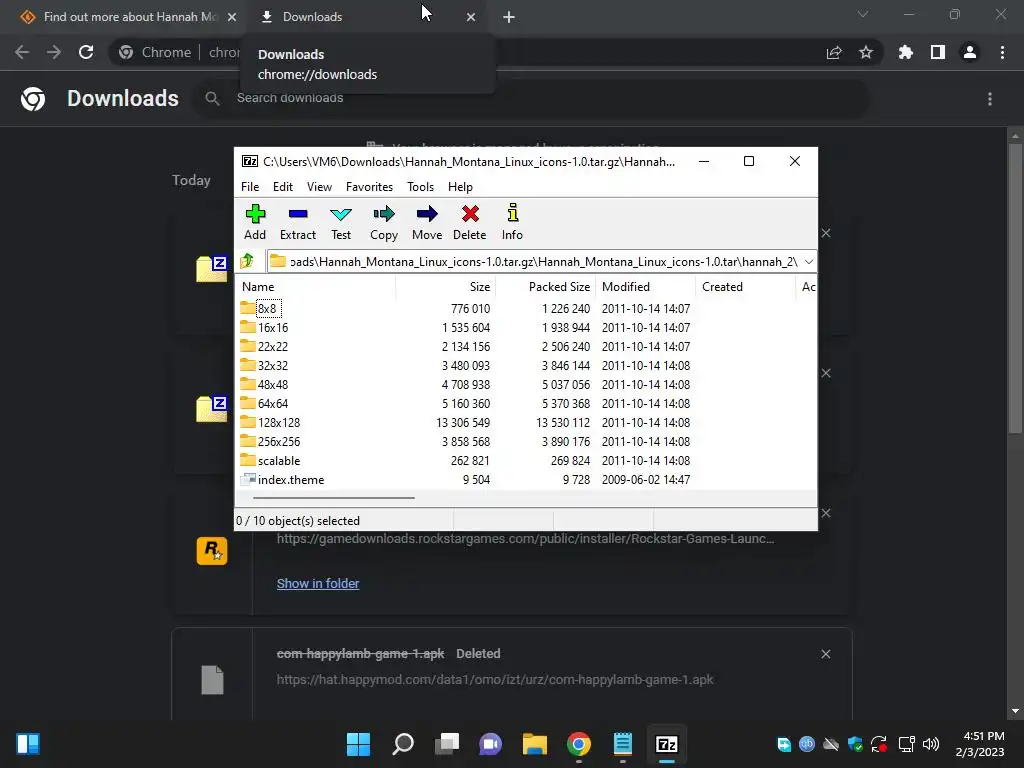Screen dimensions: 1024x768
Task: Open the Edit menu in 7-Zip
Action: coord(283,187)
